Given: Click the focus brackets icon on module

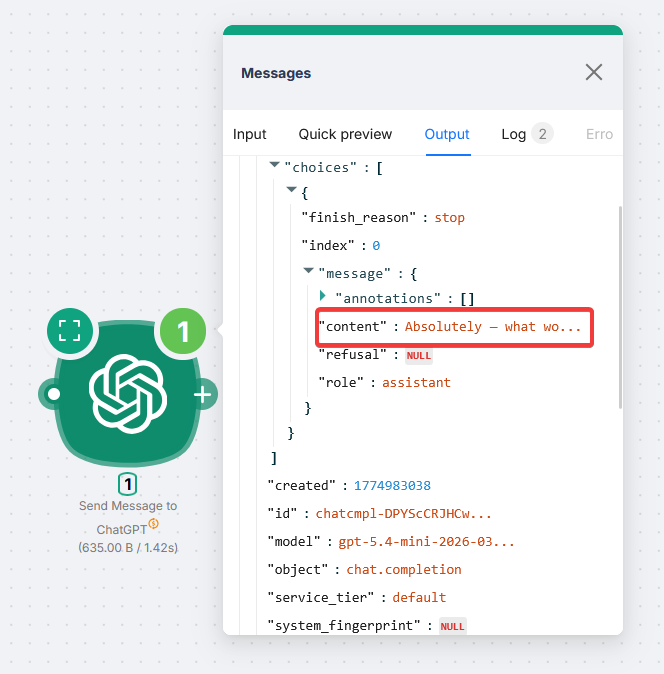Looking at the screenshot, I should (x=70, y=331).
